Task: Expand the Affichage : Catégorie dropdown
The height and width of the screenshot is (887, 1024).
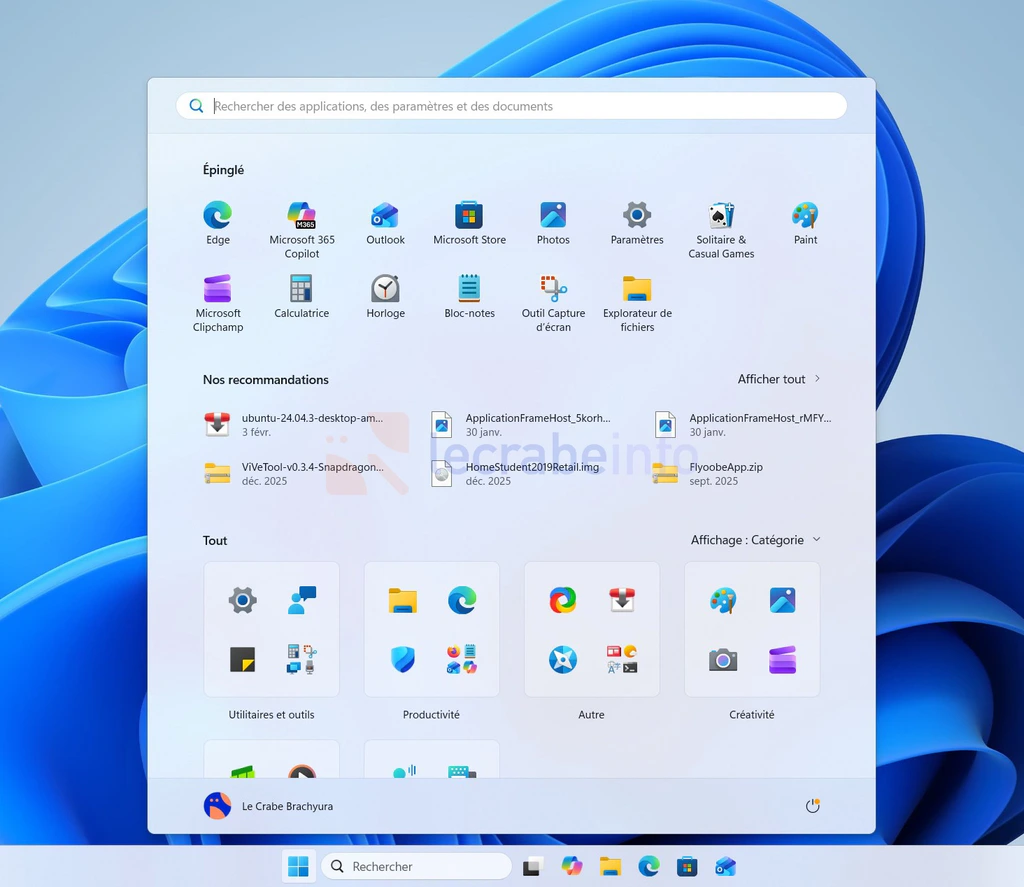Action: point(756,540)
